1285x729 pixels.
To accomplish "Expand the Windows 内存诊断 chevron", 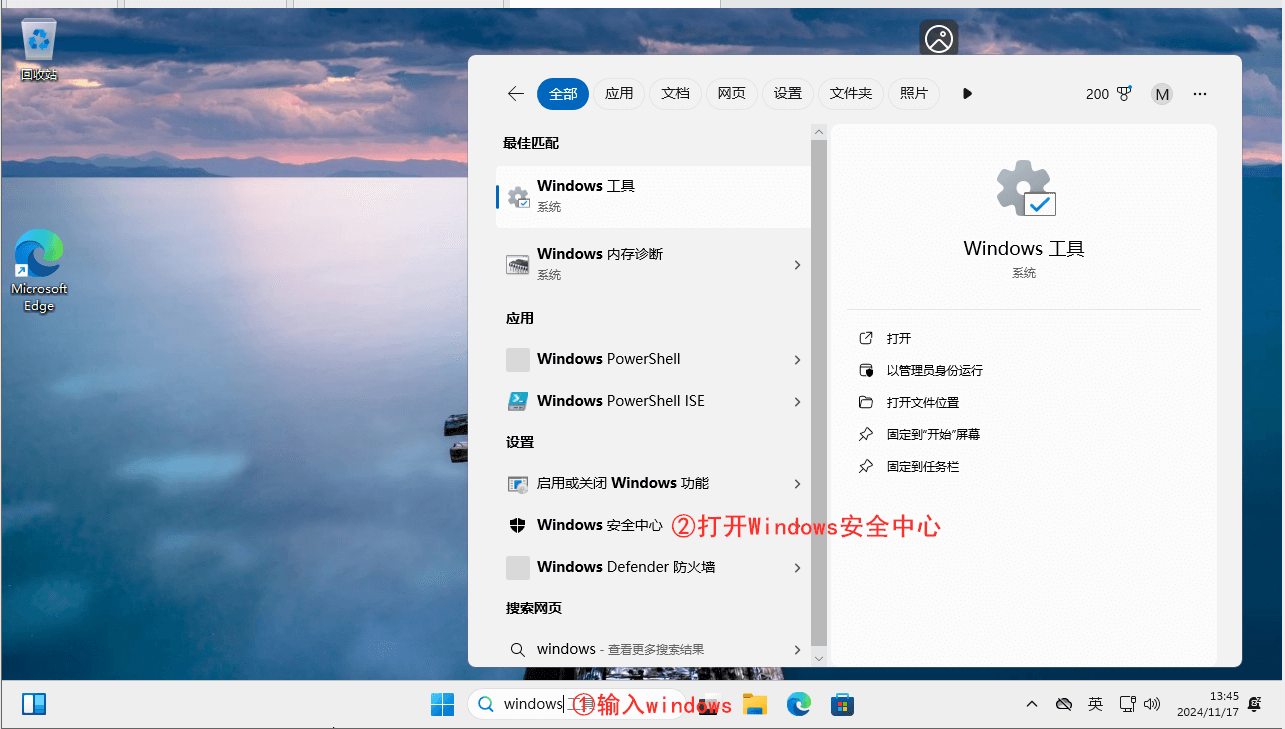I will coord(797,265).
